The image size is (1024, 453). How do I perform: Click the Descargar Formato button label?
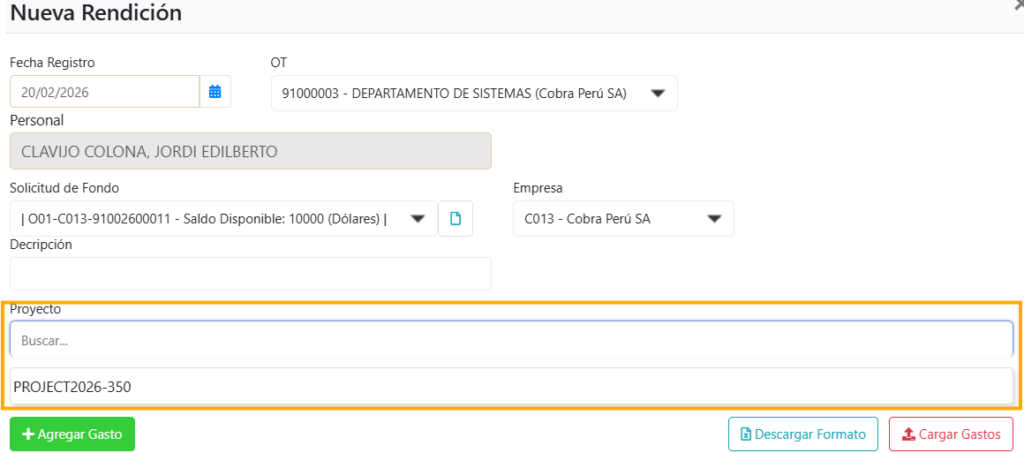[811, 435]
